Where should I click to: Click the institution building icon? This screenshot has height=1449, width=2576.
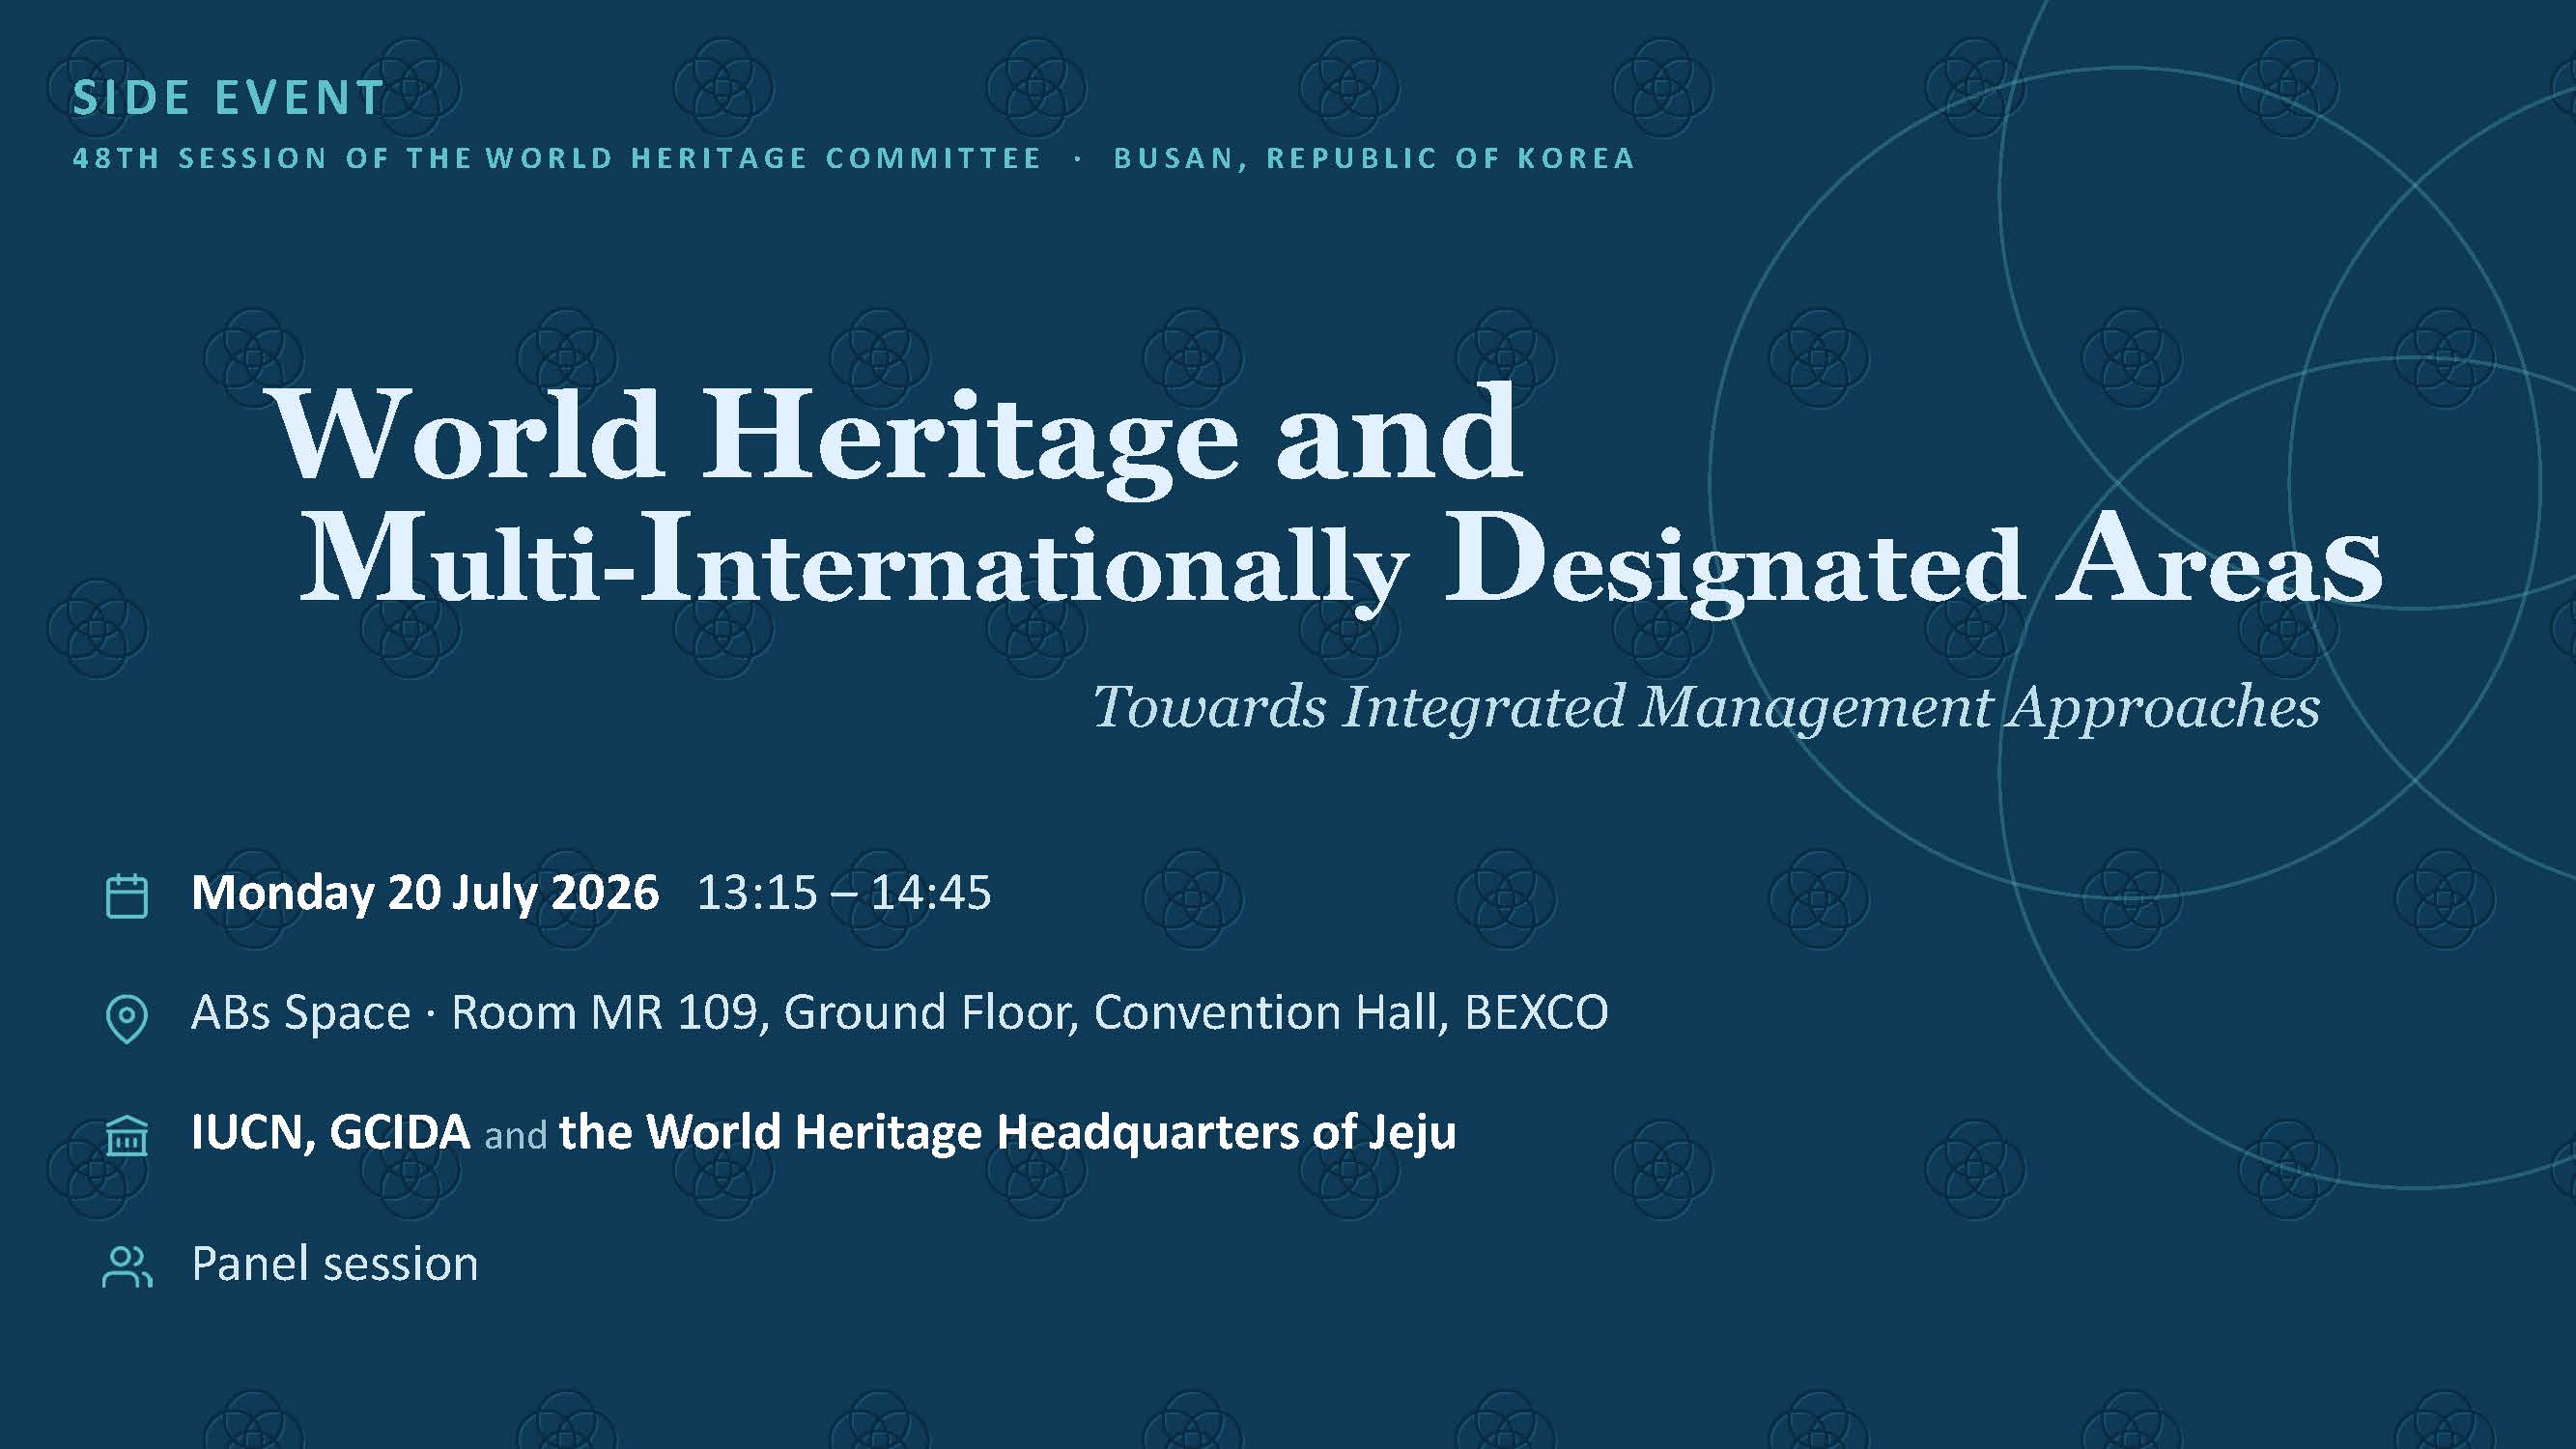127,1137
